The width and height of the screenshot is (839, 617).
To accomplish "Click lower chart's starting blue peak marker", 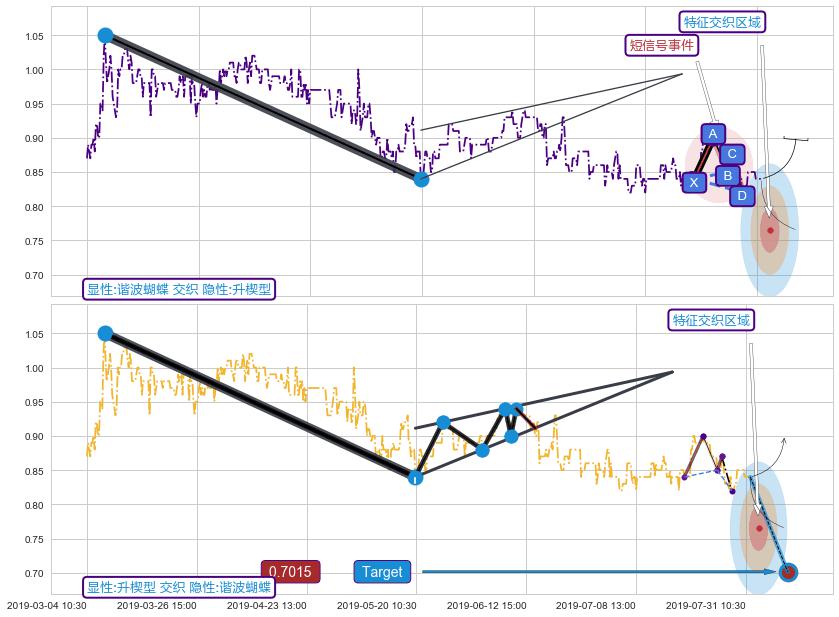I will click(x=105, y=333).
